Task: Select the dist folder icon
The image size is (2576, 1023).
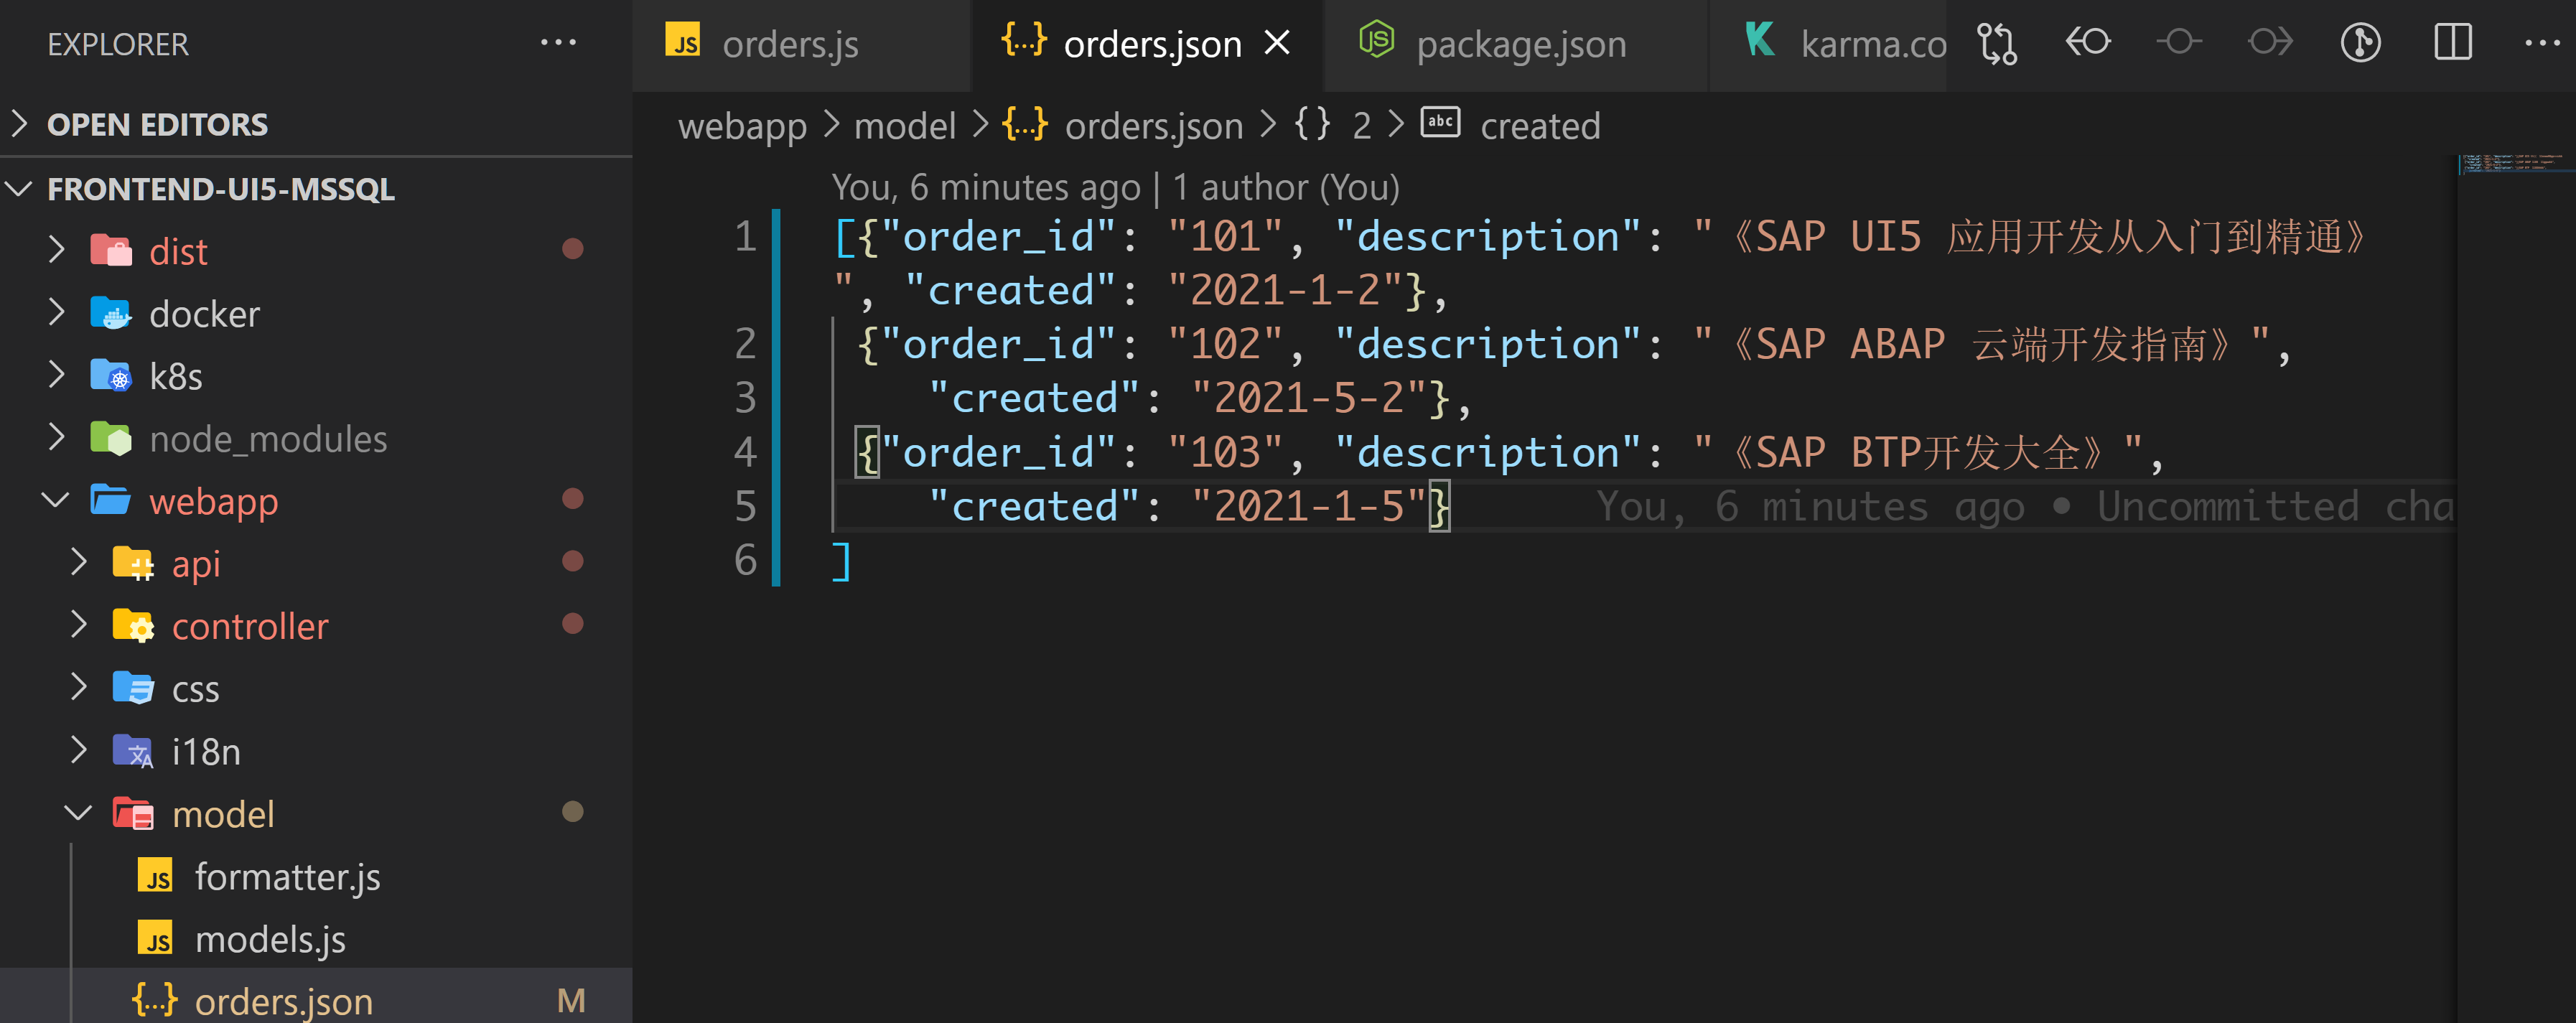Action: [x=111, y=250]
